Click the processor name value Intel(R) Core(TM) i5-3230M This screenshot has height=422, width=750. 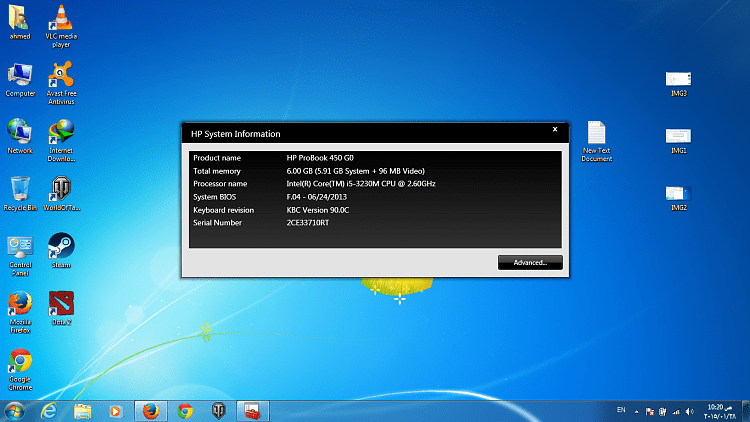361,184
